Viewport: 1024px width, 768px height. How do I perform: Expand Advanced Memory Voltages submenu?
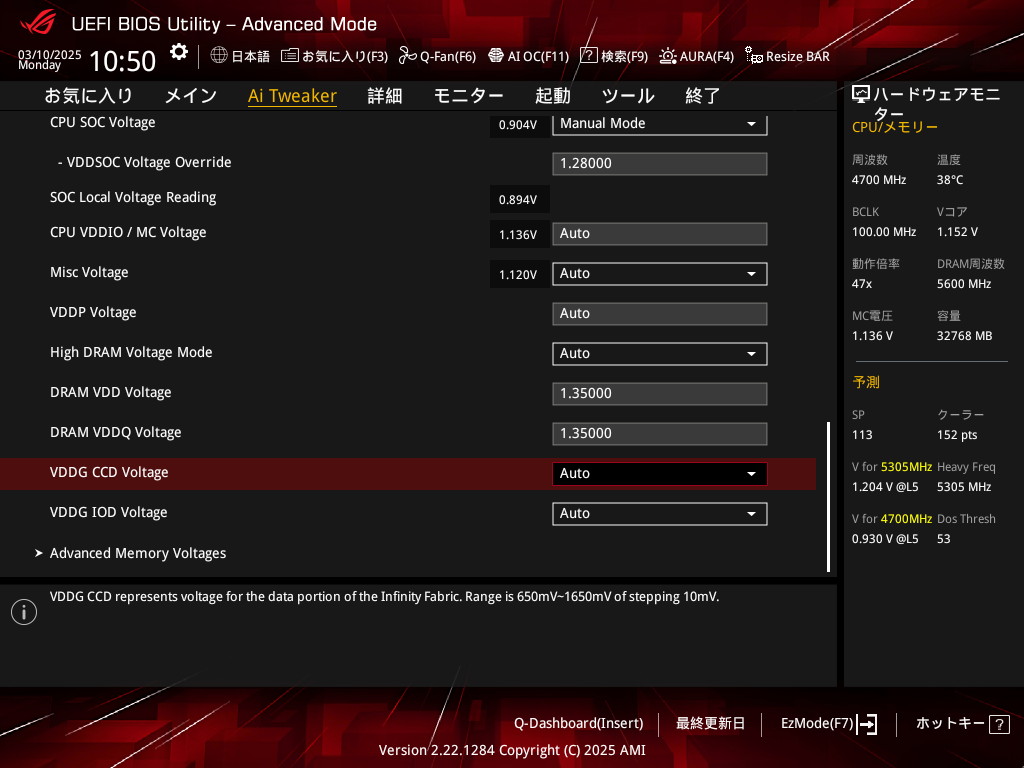[138, 553]
